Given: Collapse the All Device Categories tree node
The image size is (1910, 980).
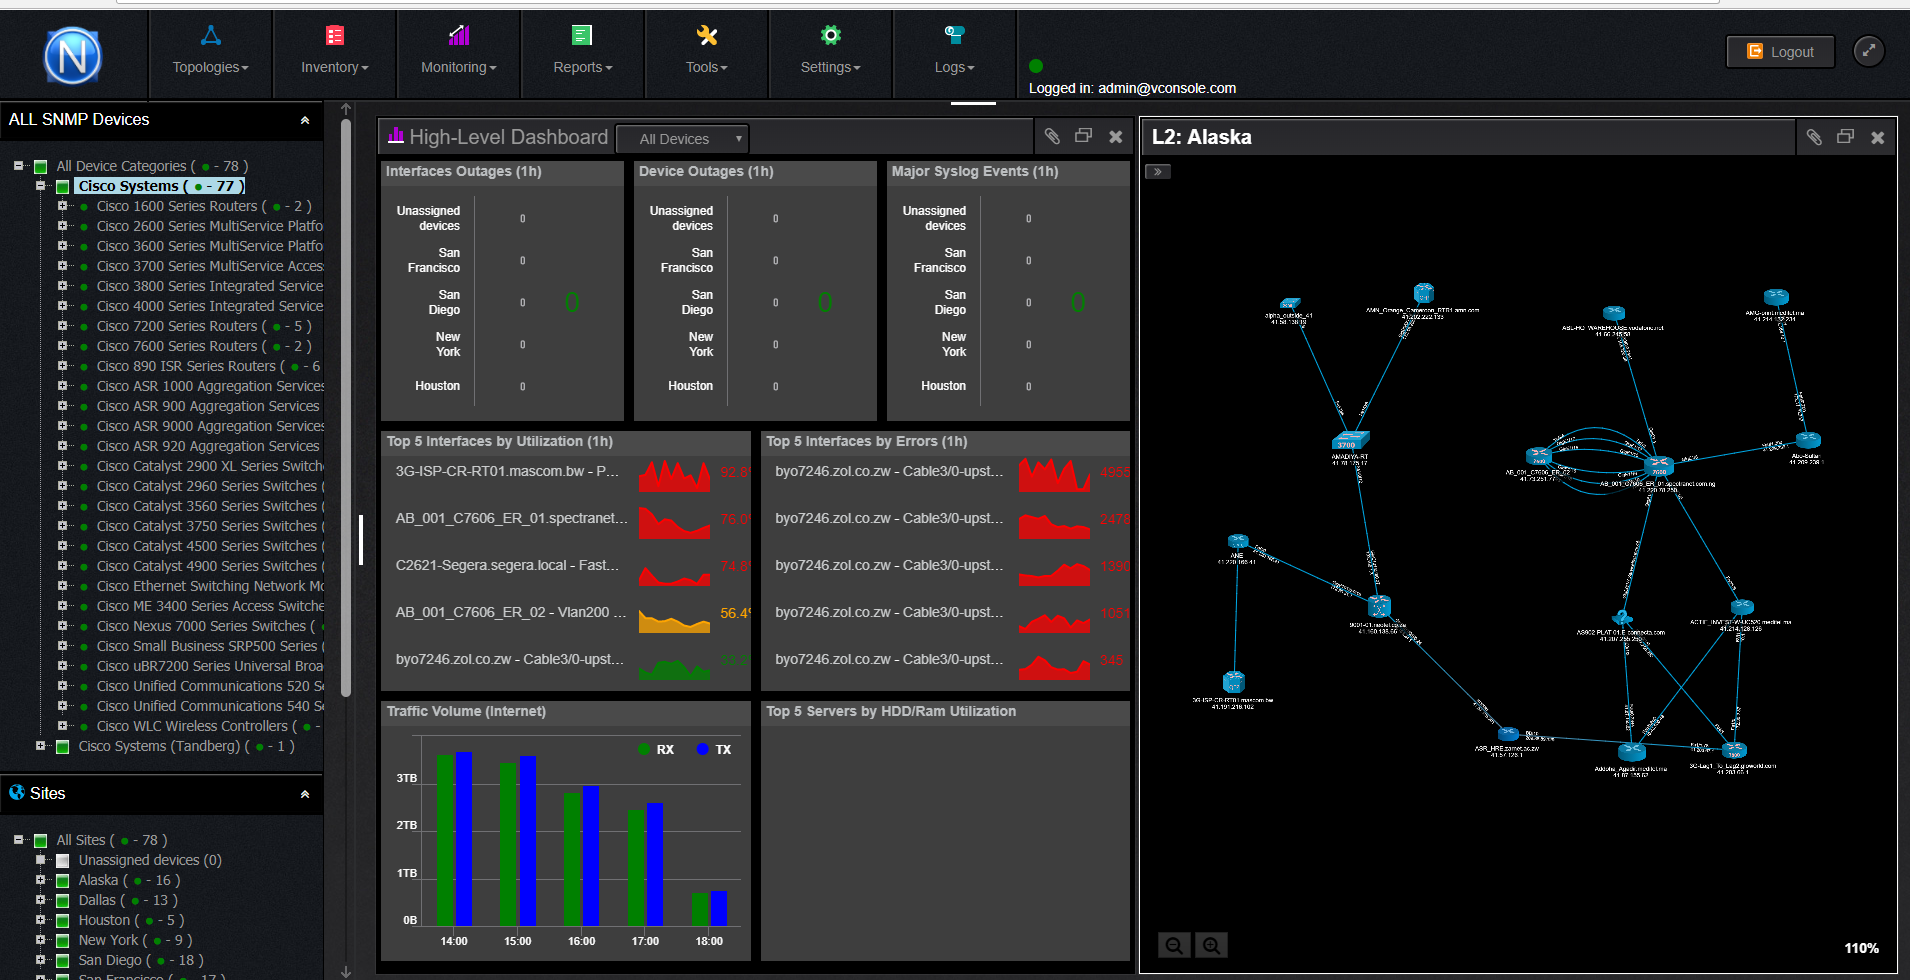Looking at the screenshot, I should pyautogui.click(x=19, y=166).
